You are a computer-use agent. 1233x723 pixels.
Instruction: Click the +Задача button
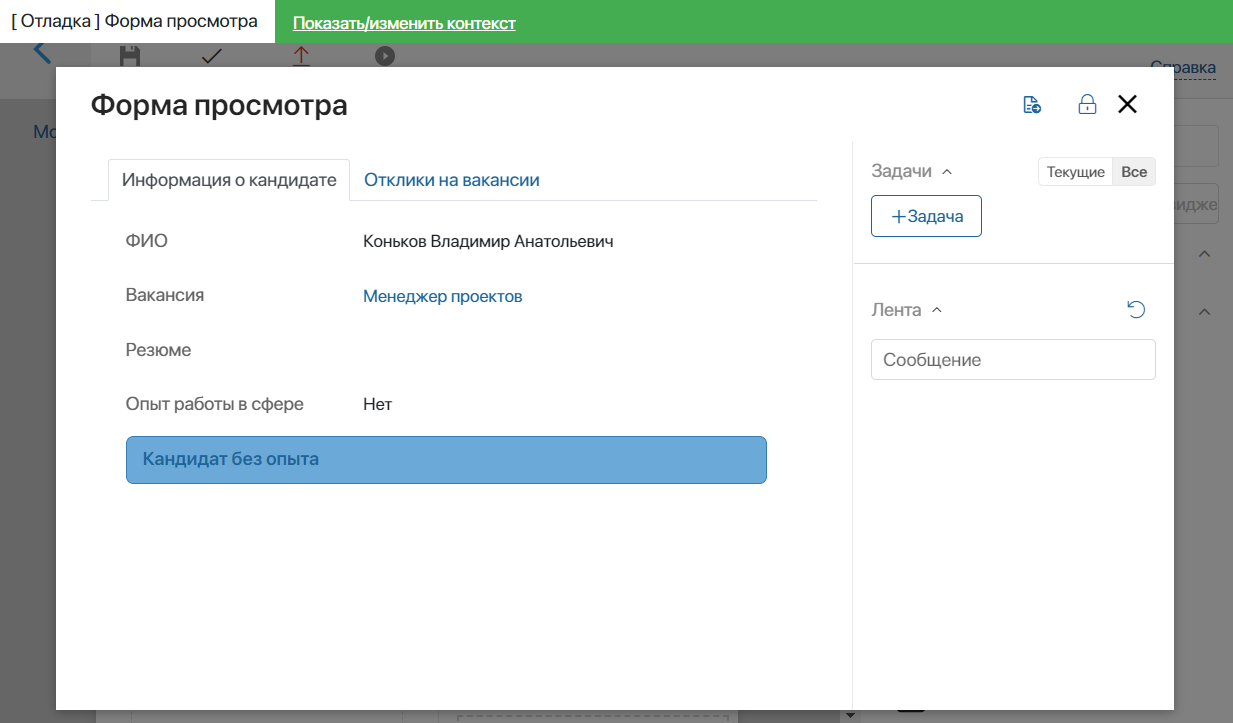coord(926,216)
